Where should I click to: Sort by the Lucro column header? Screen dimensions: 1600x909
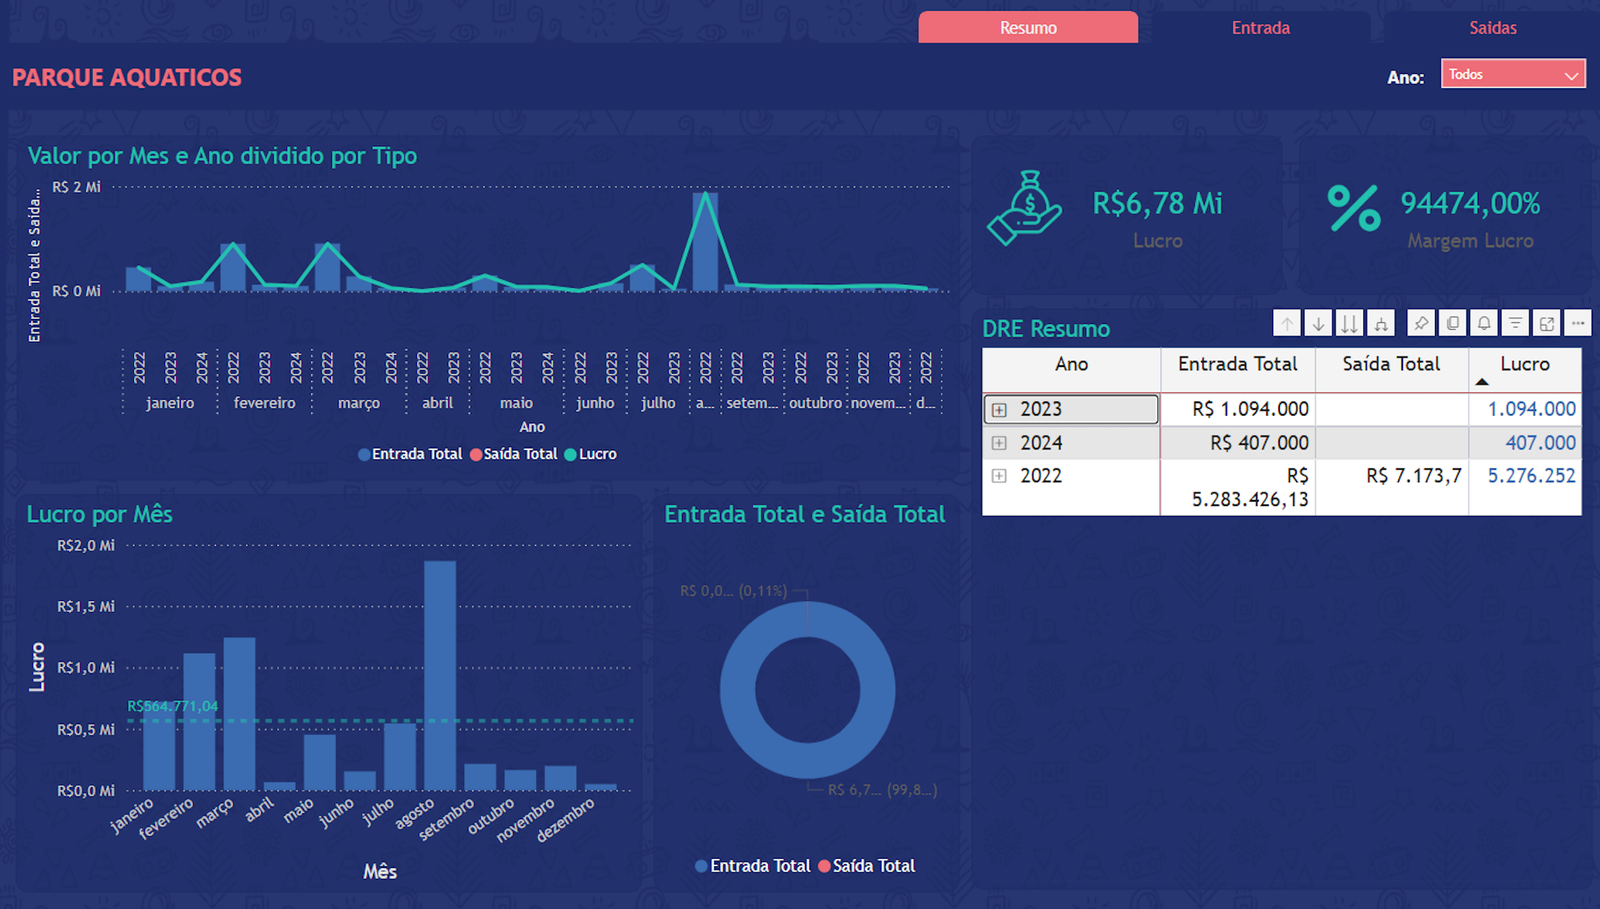[1524, 365]
